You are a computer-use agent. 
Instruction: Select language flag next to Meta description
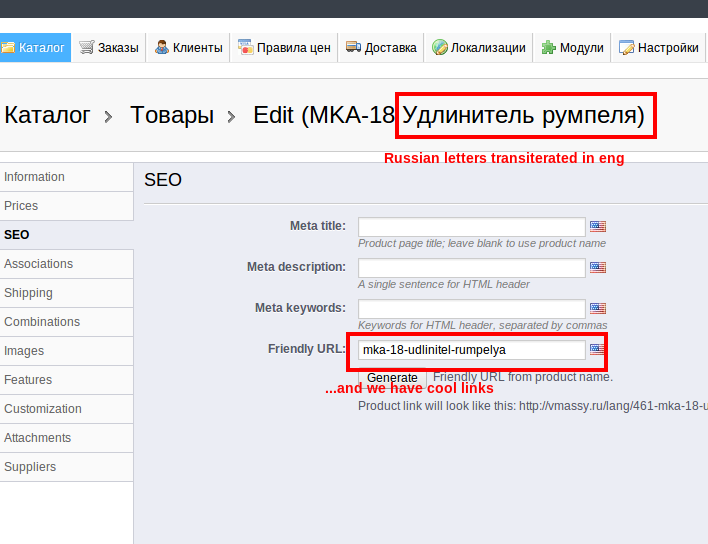point(598,267)
